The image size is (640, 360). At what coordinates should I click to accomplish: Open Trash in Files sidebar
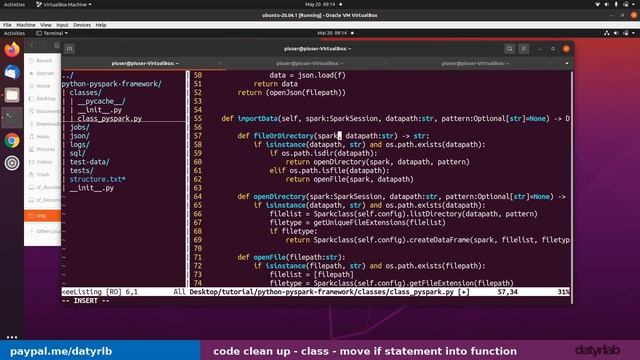click(42, 175)
